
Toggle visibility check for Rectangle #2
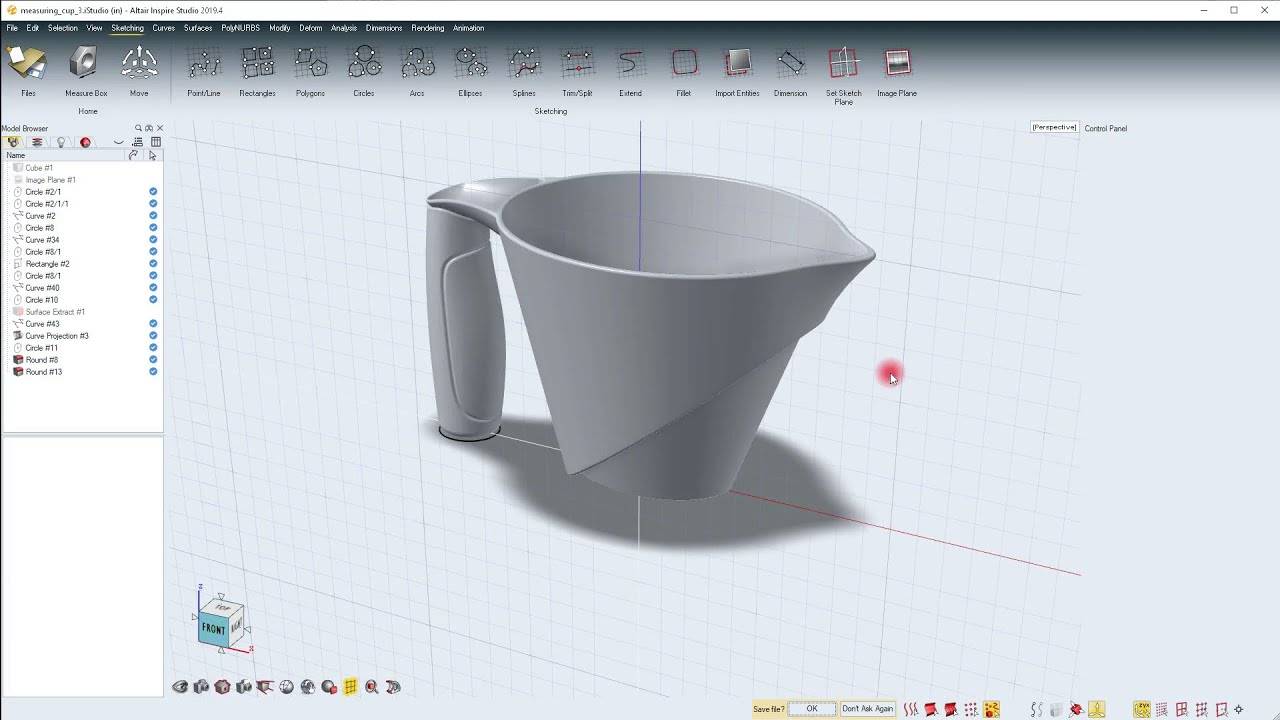click(x=153, y=264)
